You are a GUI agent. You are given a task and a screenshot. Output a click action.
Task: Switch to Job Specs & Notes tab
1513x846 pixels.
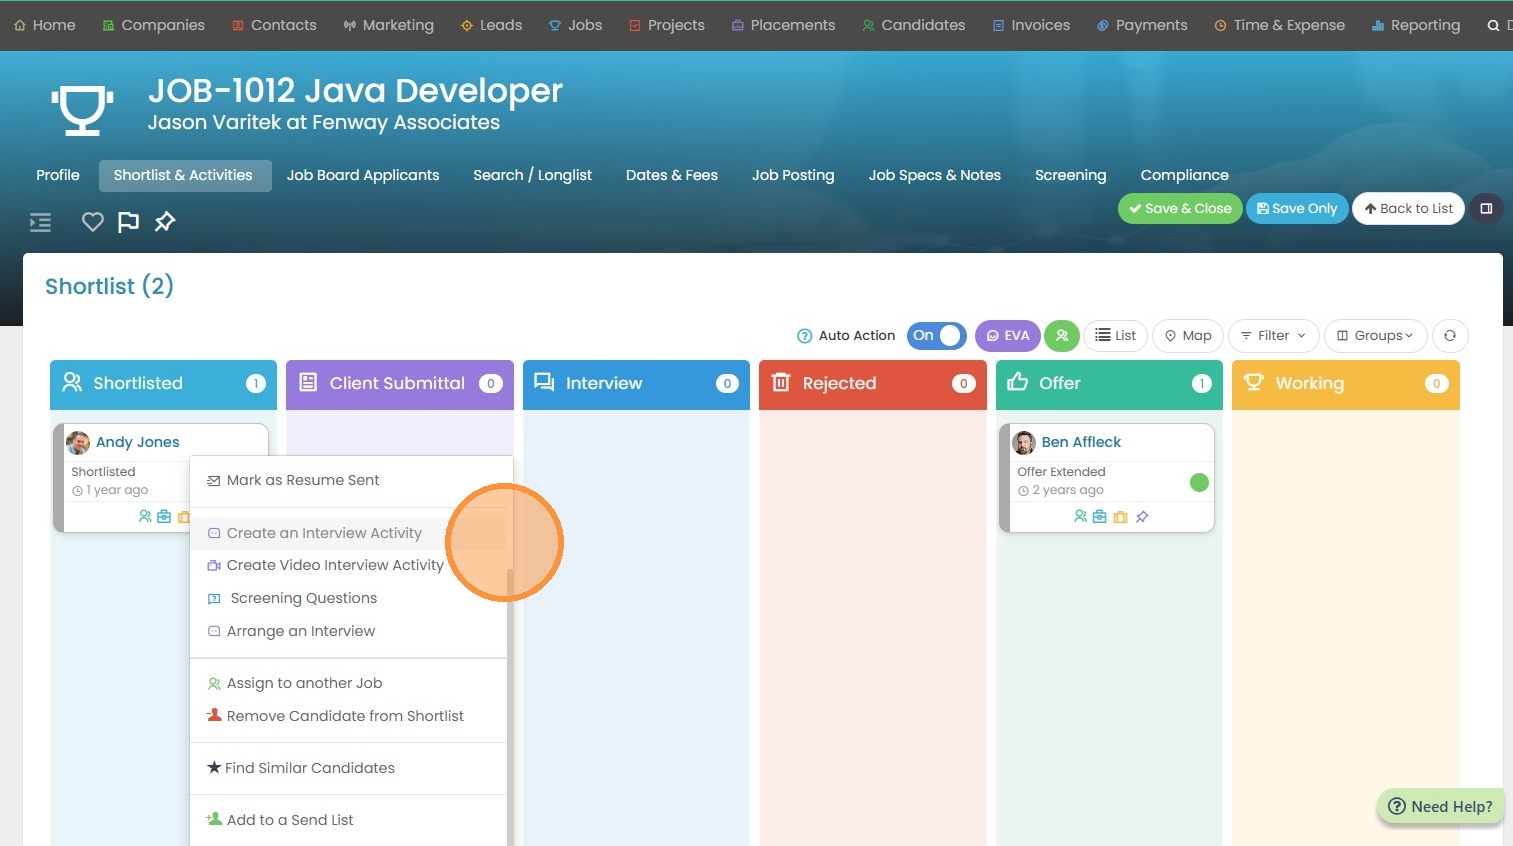pyautogui.click(x=935, y=175)
